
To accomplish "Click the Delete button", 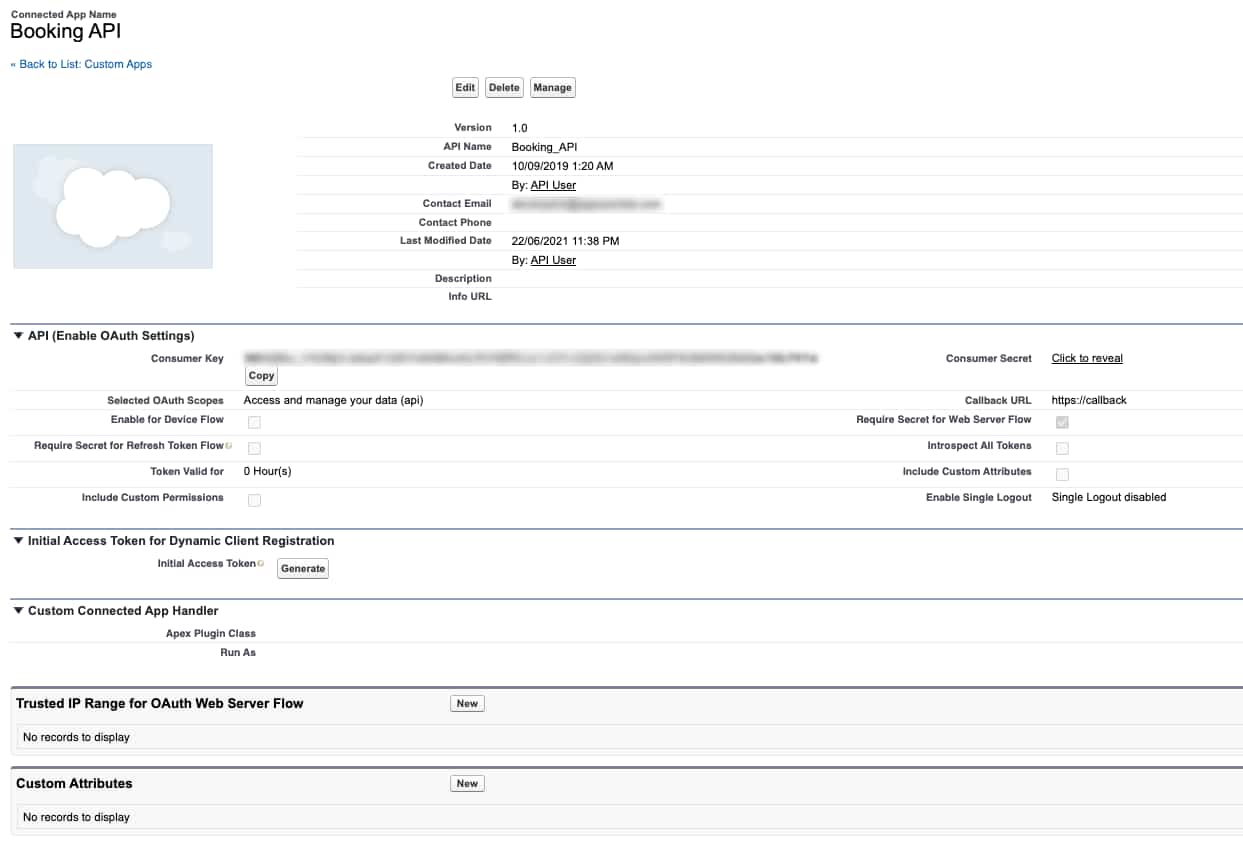I will (x=504, y=88).
